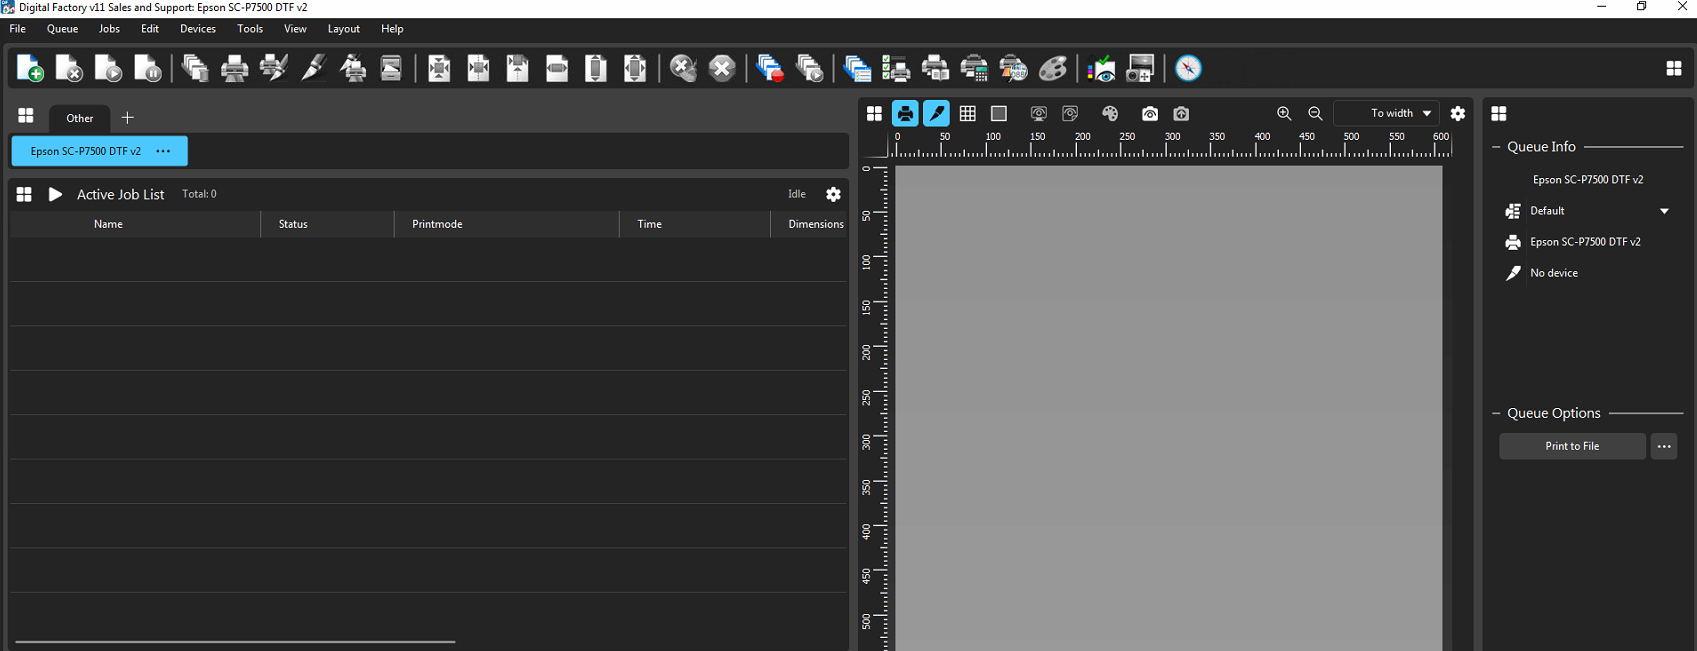The height and width of the screenshot is (651, 1697).
Task: Click the zoom in magnifier
Action: pos(1284,114)
